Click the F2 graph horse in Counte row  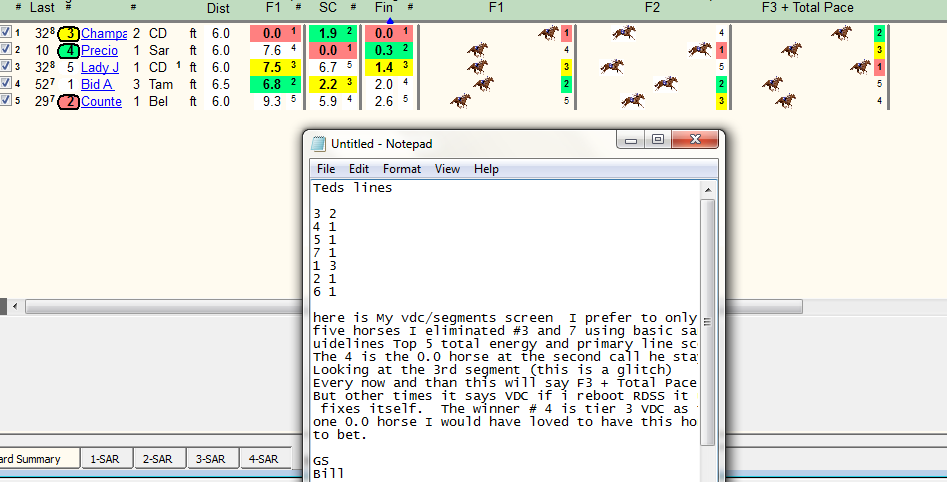pyautogui.click(x=634, y=100)
